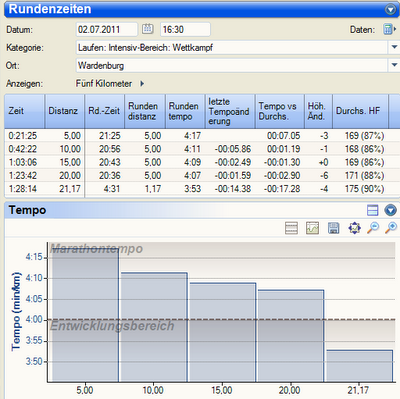This screenshot has width=400, height=399.
Task: Click the chart series graph toolbar icon
Action: point(312,228)
